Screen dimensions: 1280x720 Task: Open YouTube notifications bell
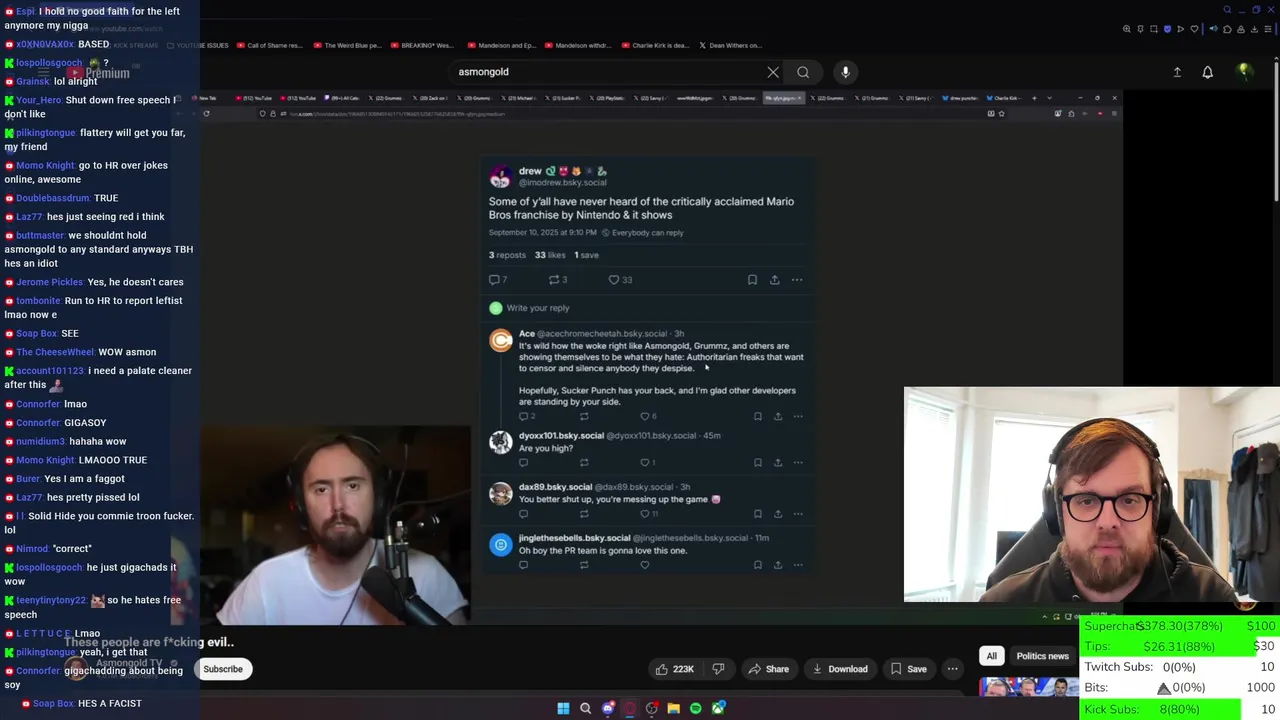click(x=1207, y=72)
